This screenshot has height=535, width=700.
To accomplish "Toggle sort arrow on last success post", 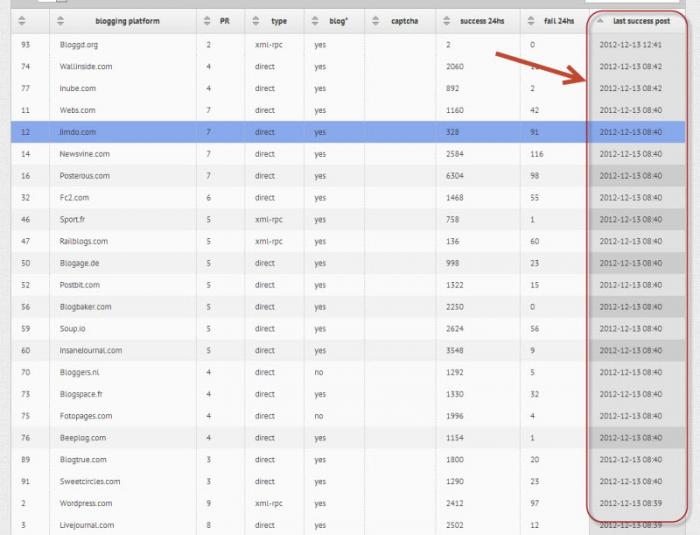I will pyautogui.click(x=600, y=21).
